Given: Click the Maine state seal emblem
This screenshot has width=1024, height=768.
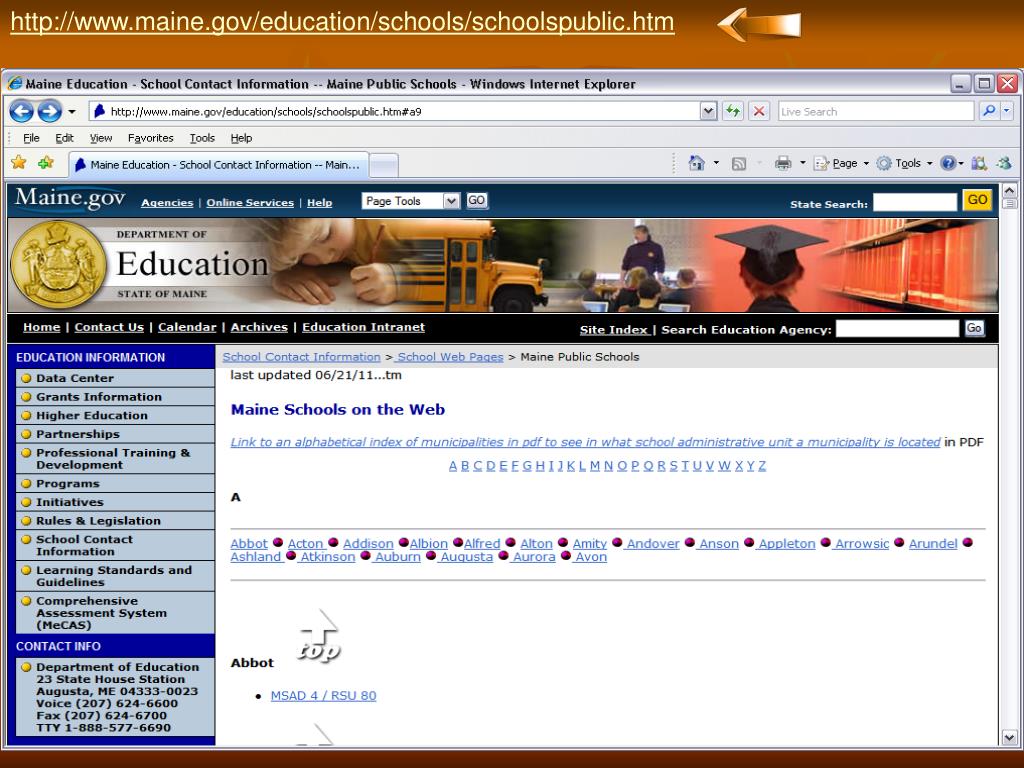Looking at the screenshot, I should click(58, 265).
